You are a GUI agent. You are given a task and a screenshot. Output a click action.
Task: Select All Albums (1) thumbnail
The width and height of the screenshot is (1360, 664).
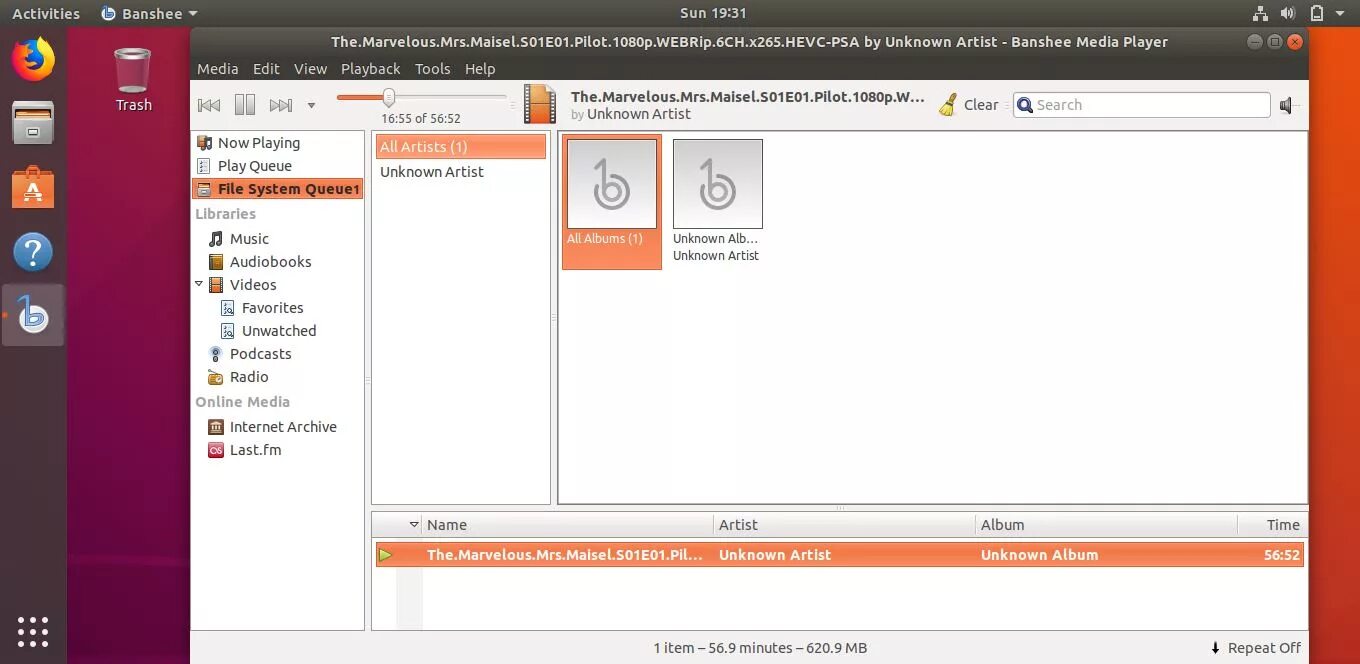point(612,203)
